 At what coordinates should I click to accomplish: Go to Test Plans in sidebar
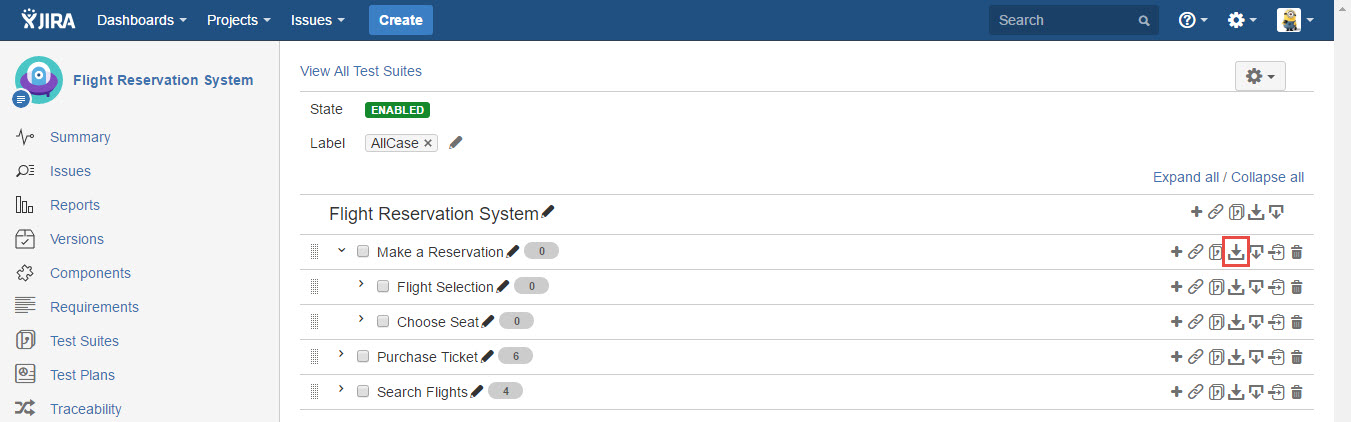[x=82, y=375]
